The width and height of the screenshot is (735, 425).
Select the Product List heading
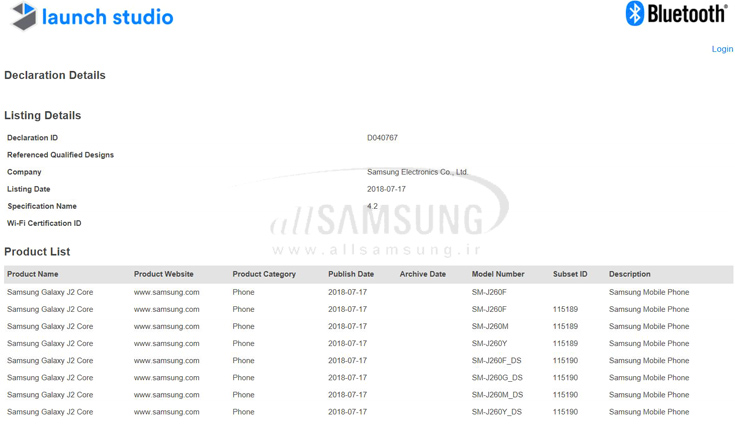click(x=37, y=252)
